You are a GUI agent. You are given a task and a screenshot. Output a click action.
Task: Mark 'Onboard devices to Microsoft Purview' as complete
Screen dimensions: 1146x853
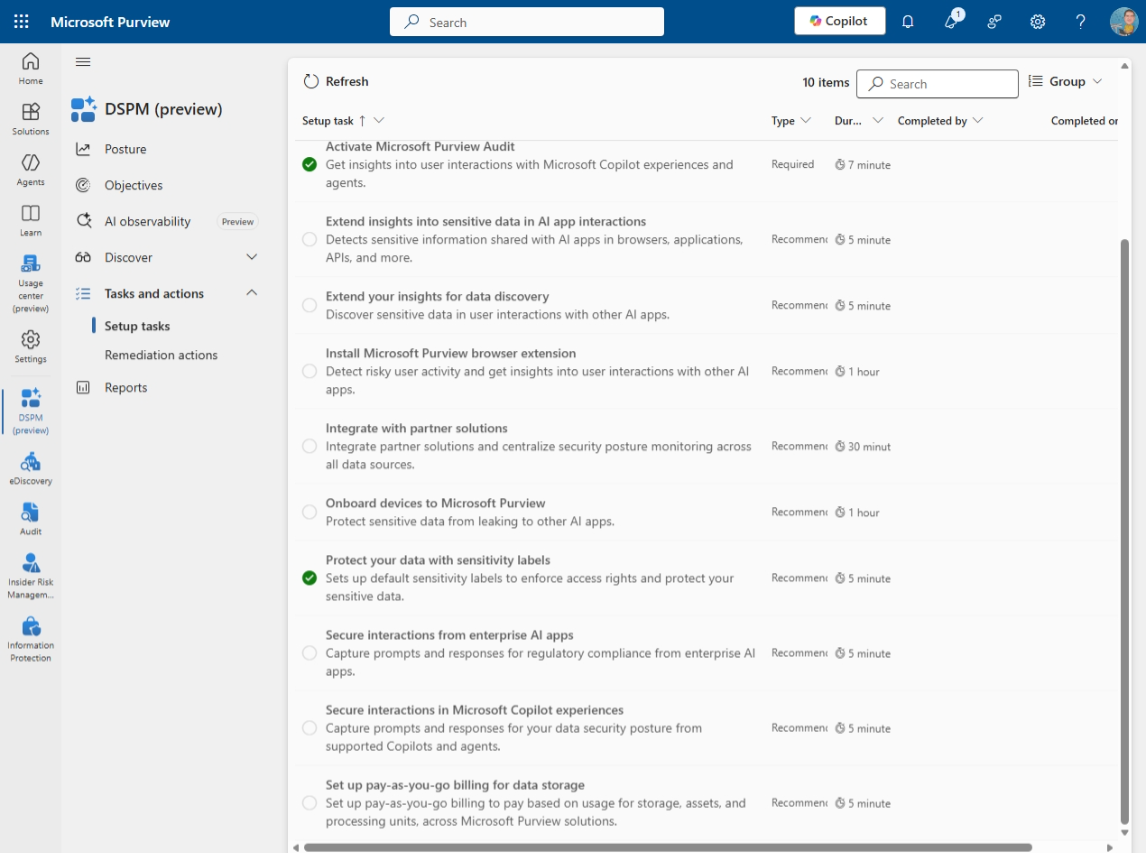coord(309,511)
